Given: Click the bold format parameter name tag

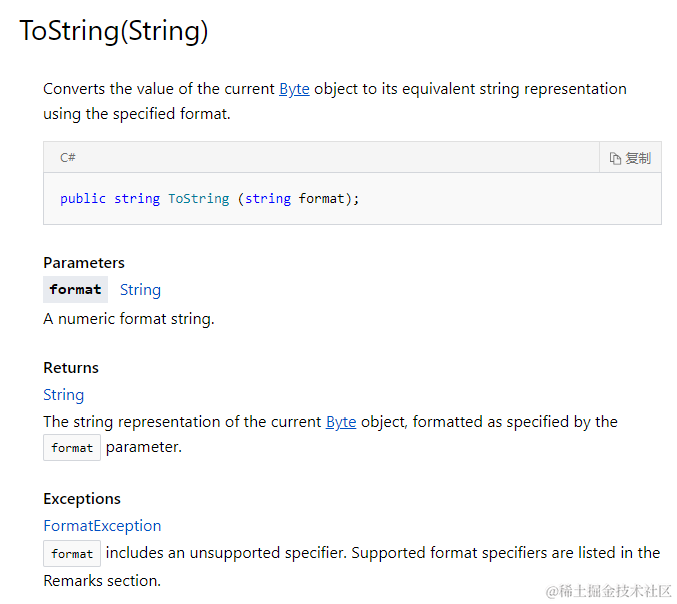Looking at the screenshot, I should [75, 290].
